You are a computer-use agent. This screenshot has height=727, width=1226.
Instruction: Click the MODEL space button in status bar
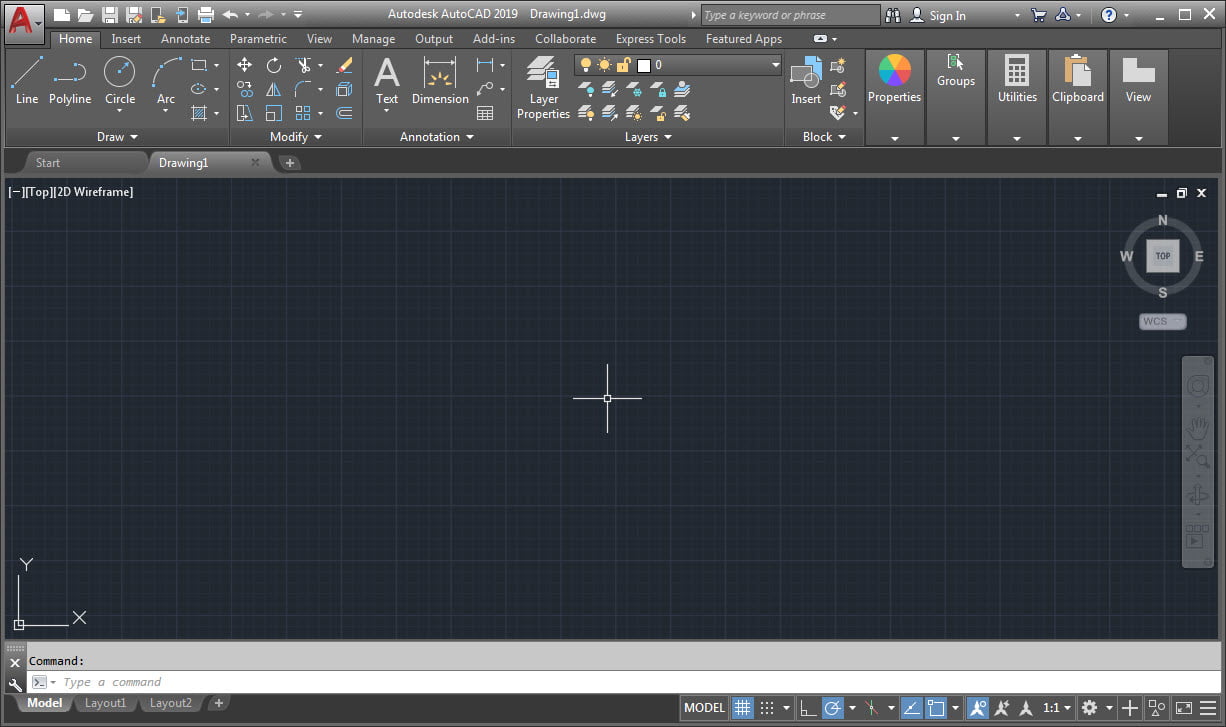tap(704, 708)
